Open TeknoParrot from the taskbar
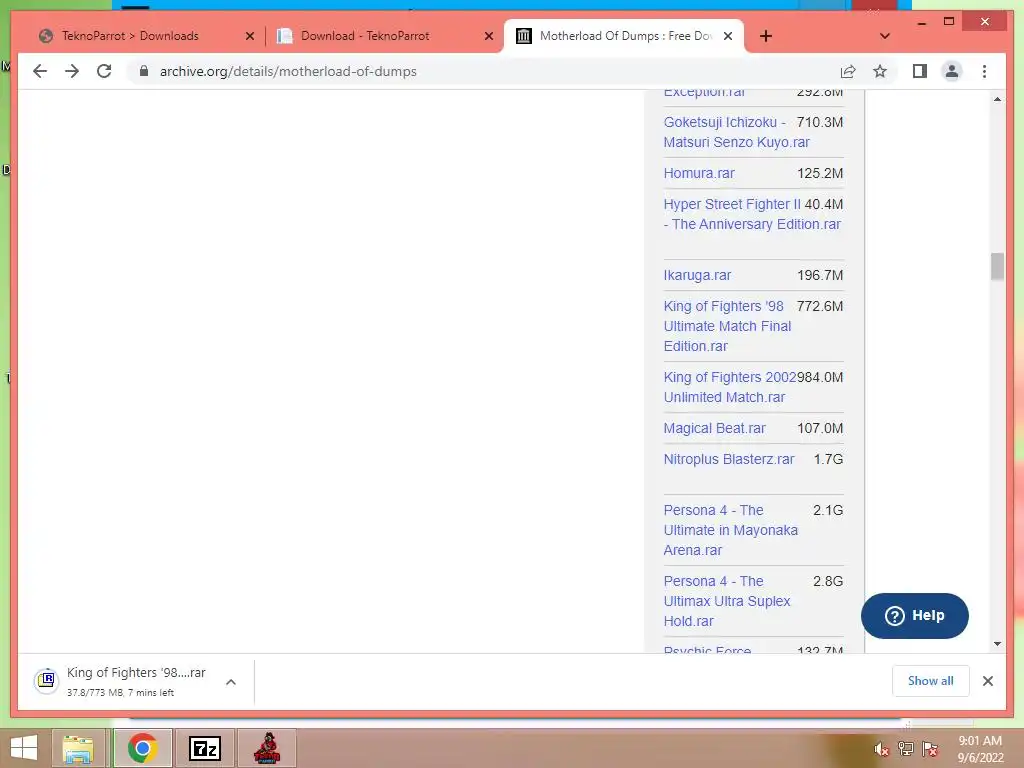This screenshot has height=768, width=1024. tap(266, 748)
